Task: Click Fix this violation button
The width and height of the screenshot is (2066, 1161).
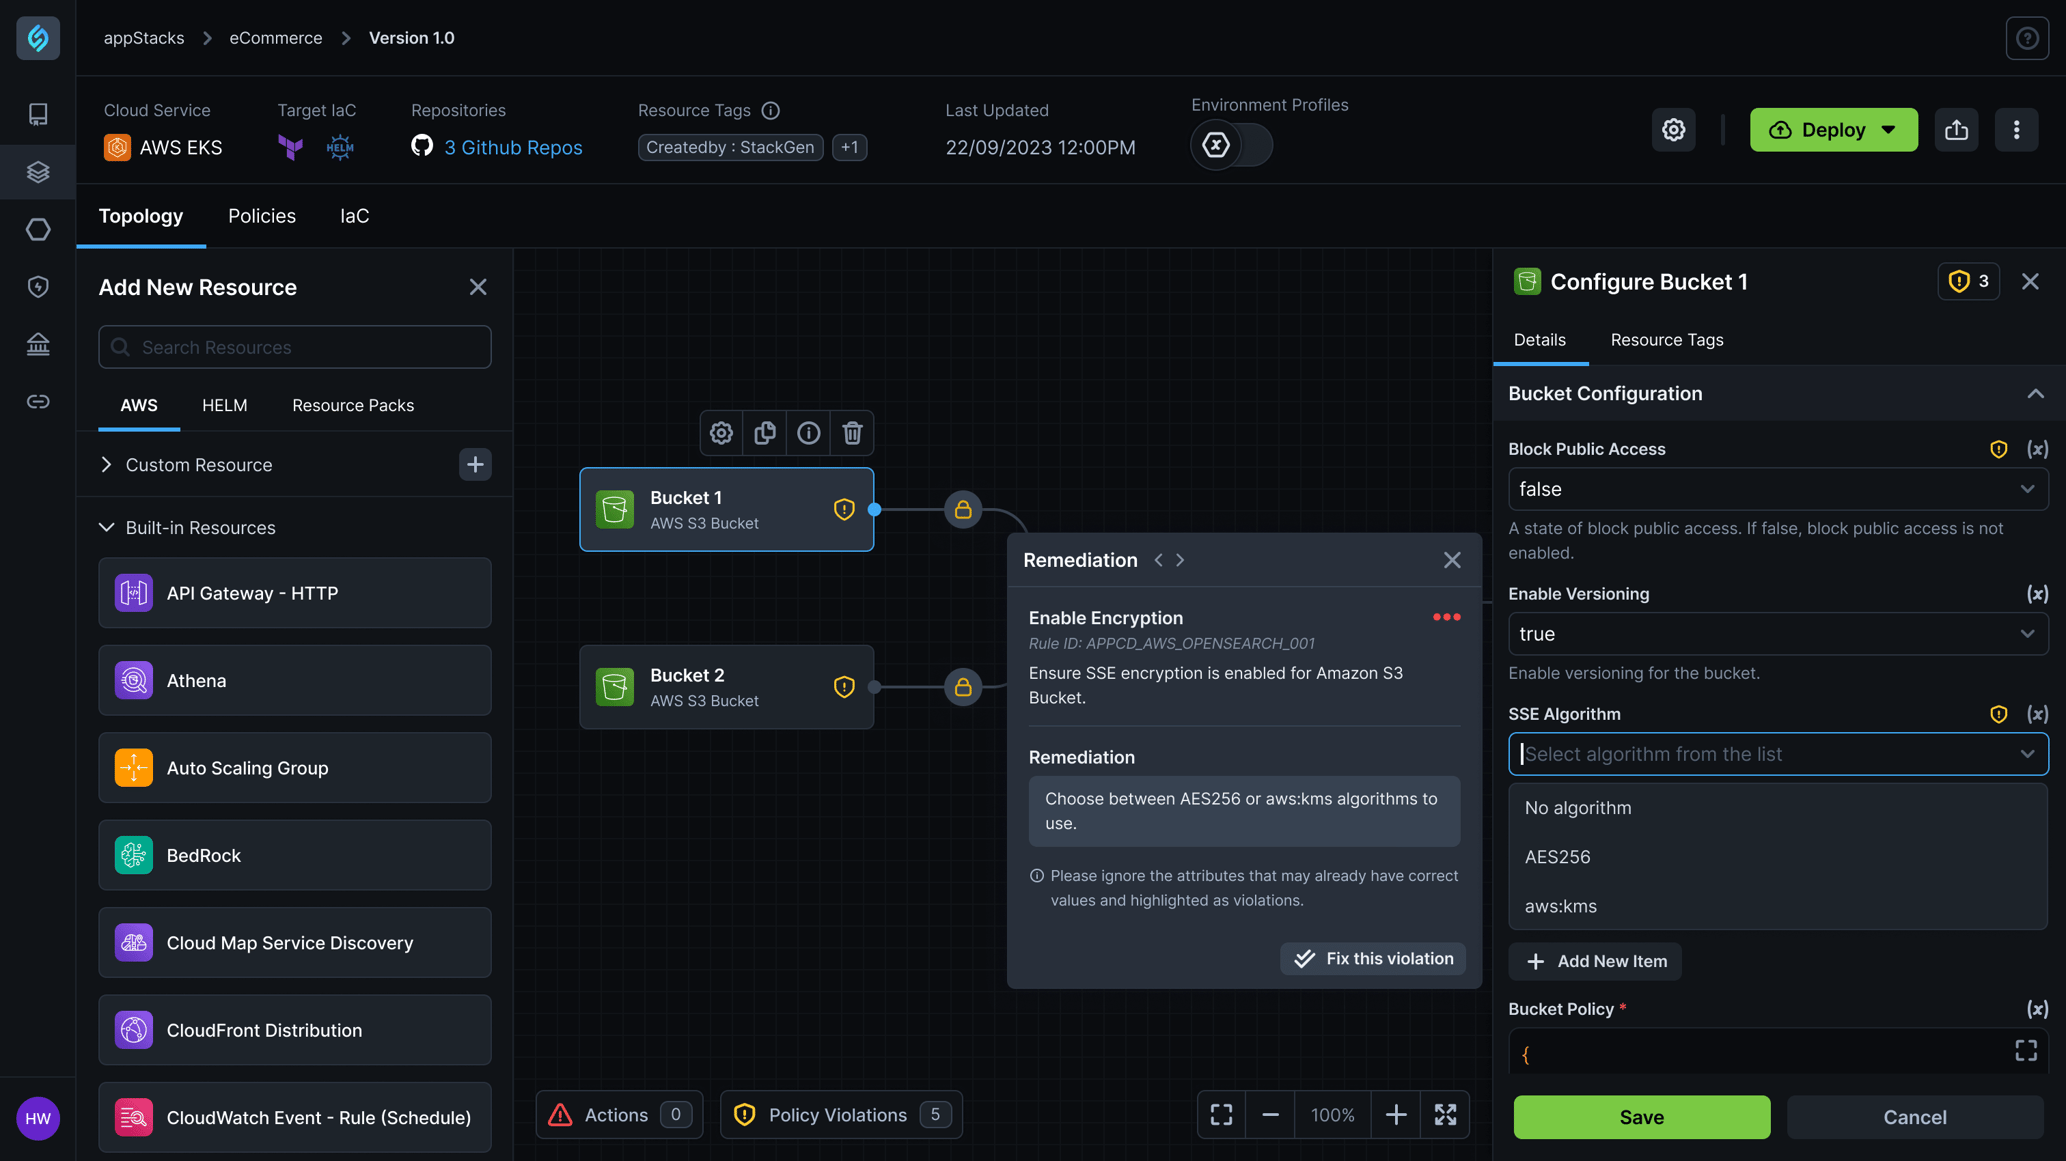Action: pyautogui.click(x=1374, y=958)
